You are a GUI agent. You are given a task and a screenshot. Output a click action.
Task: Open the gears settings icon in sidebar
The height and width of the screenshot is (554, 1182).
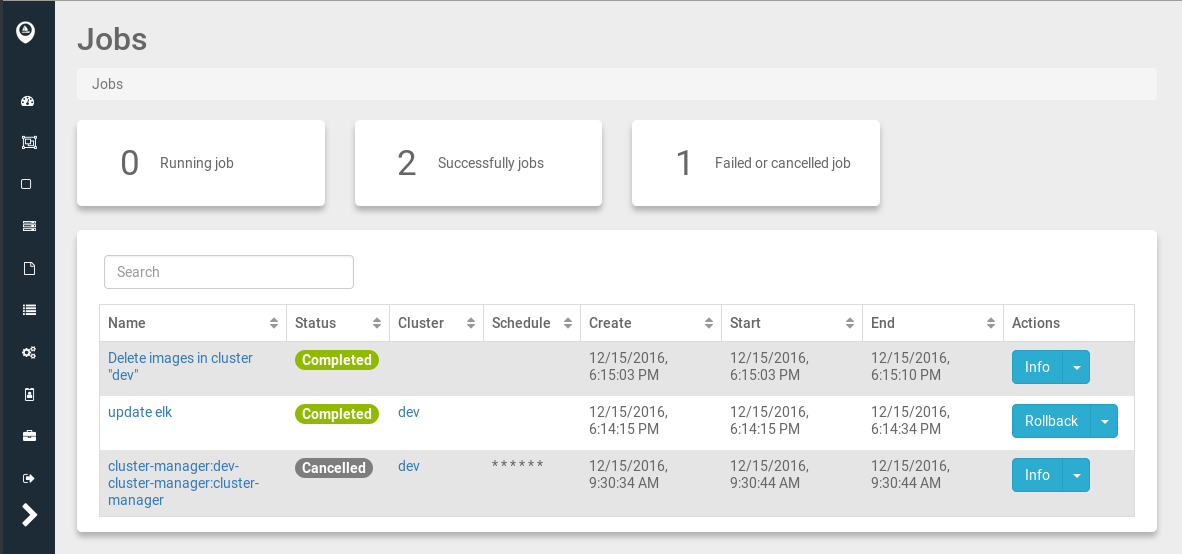[29, 352]
